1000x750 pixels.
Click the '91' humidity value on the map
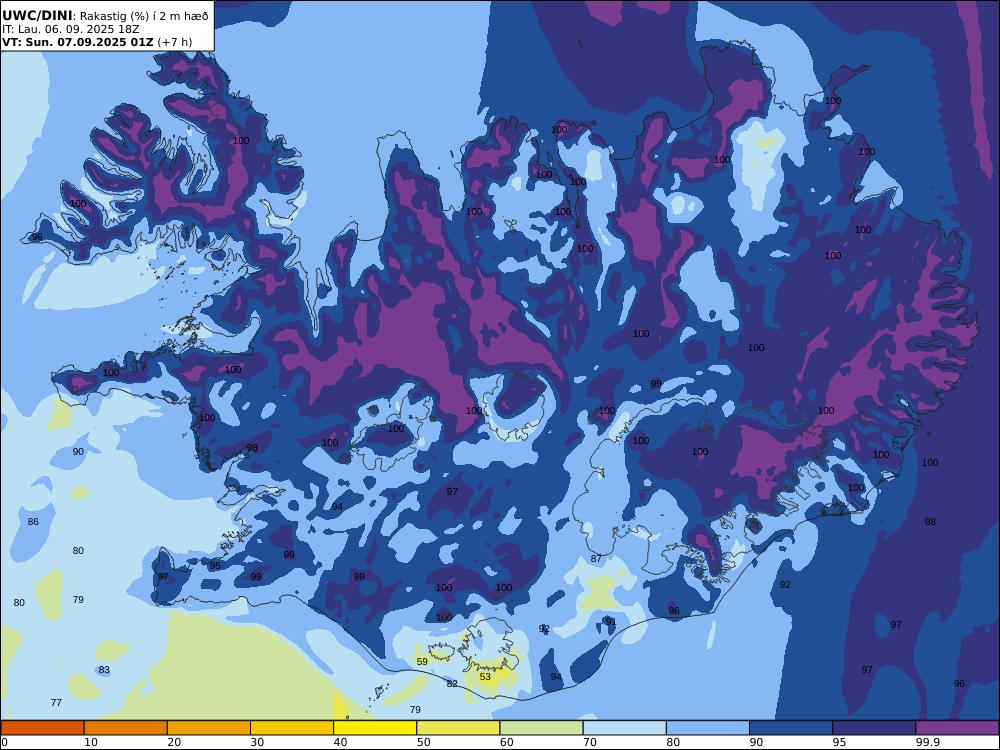click(611, 621)
